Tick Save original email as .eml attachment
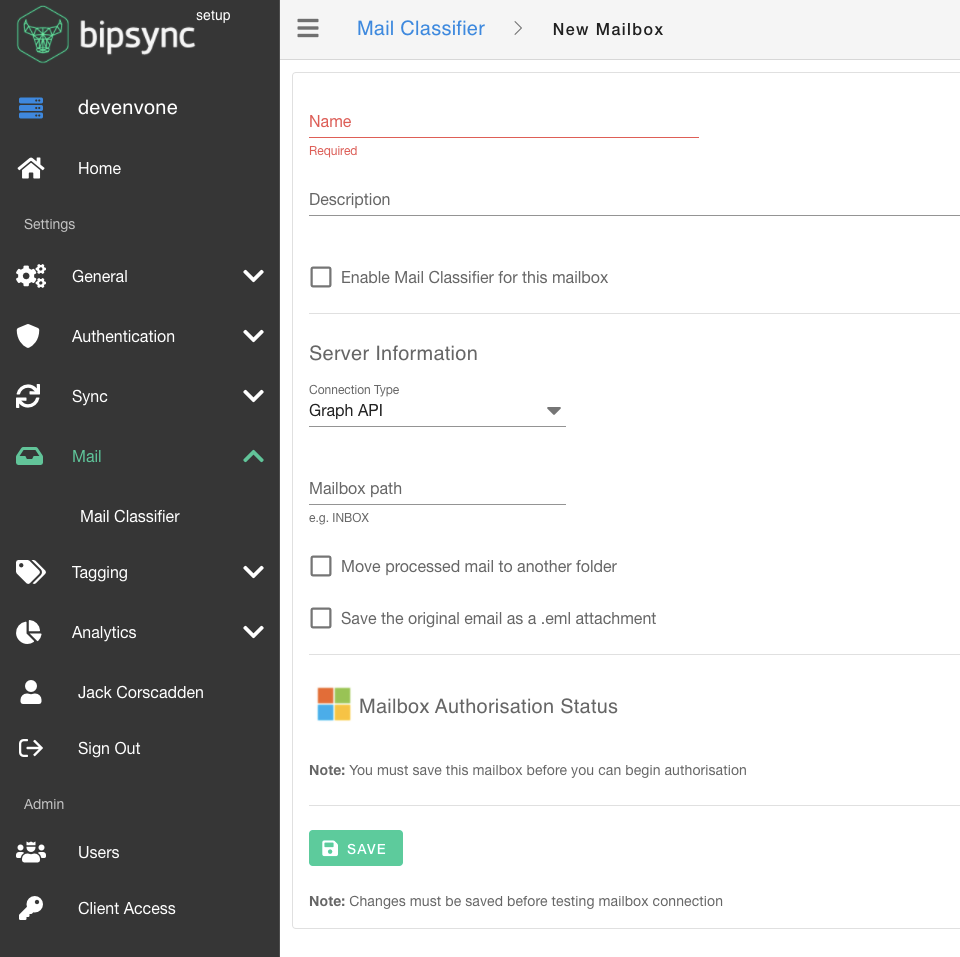The height and width of the screenshot is (957, 960). 321,618
